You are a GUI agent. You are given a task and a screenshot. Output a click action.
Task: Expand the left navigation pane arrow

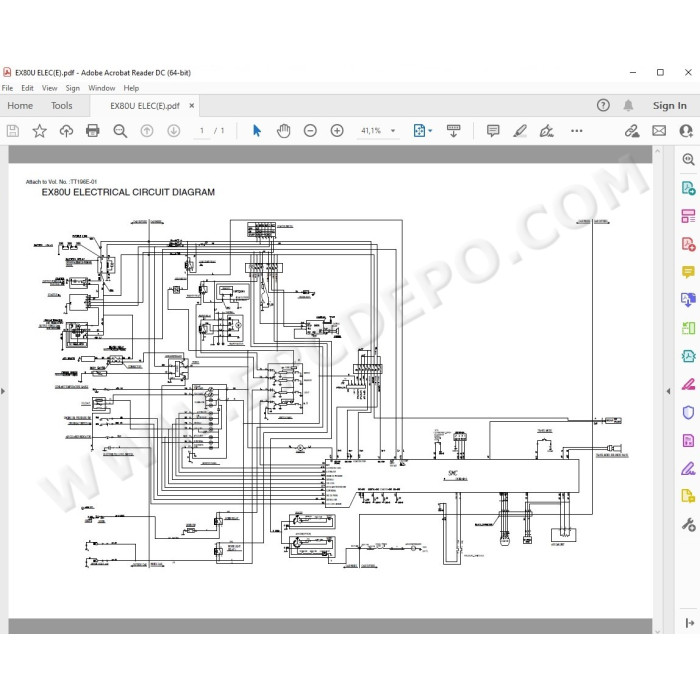pyautogui.click(x=3, y=391)
